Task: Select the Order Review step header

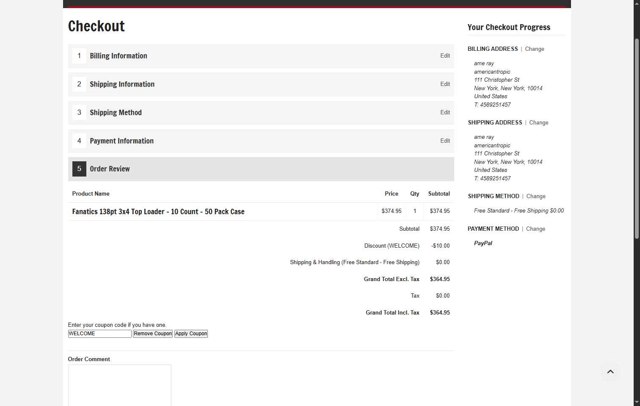Action: (261, 169)
